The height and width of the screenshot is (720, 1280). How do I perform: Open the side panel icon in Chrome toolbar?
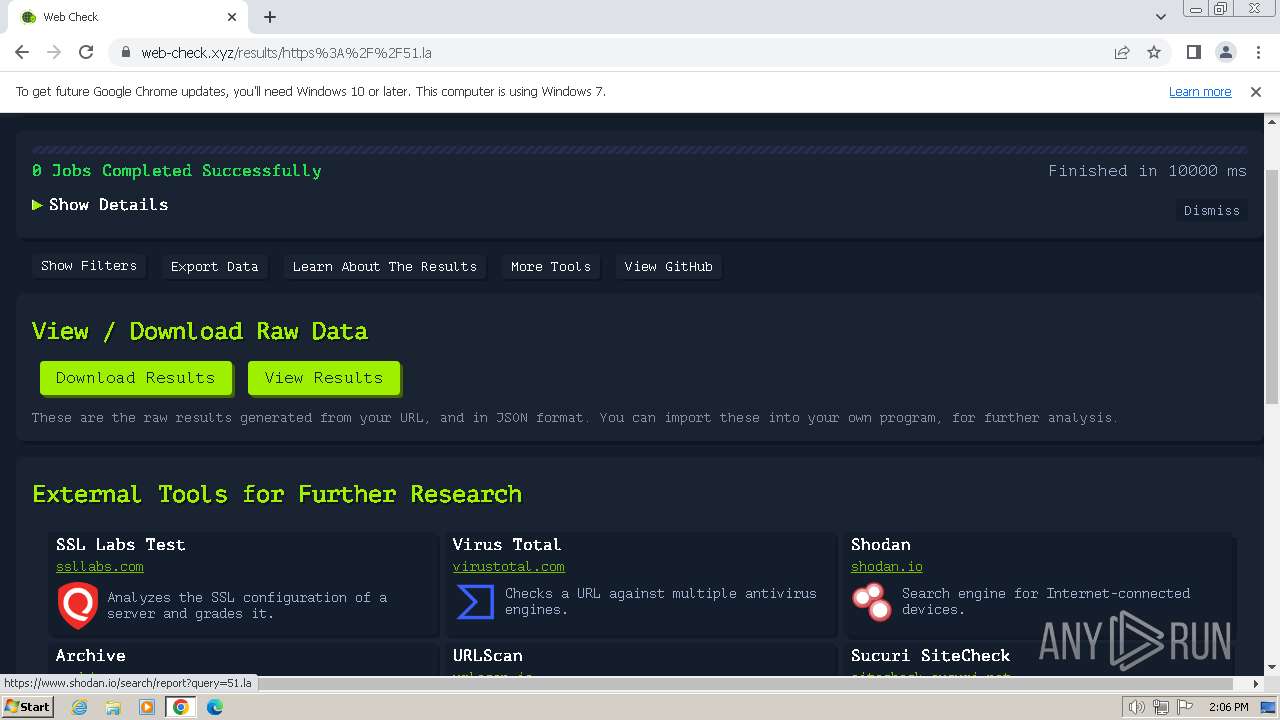[1193, 53]
